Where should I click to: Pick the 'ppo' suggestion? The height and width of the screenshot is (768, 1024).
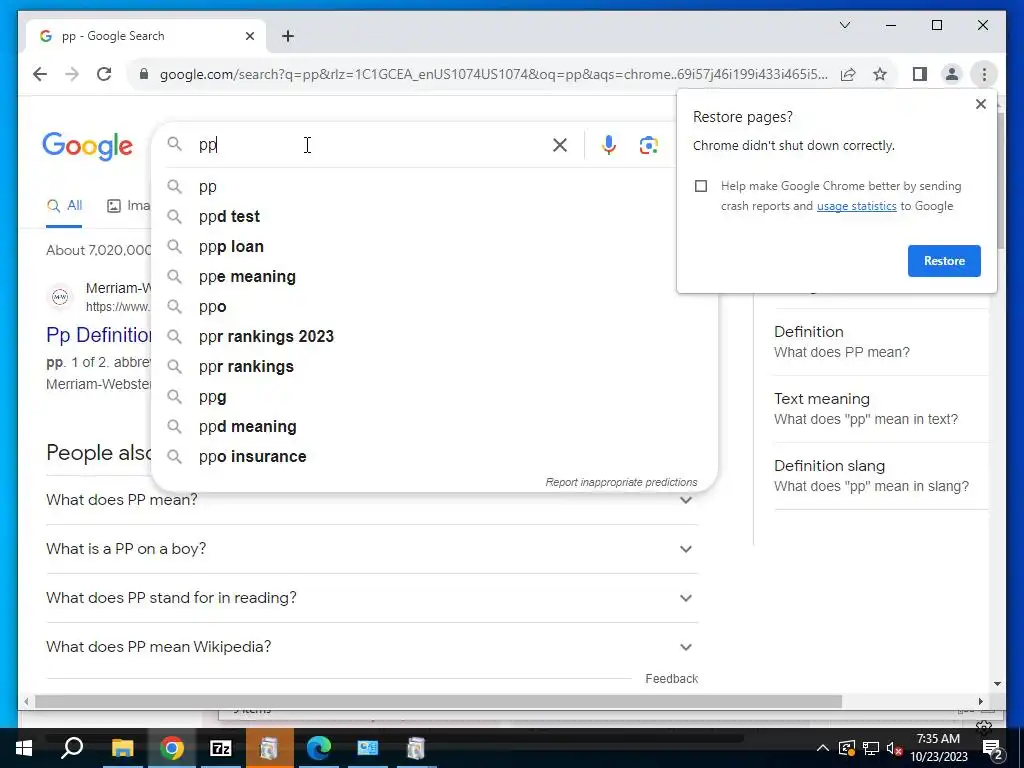pyautogui.click(x=434, y=306)
